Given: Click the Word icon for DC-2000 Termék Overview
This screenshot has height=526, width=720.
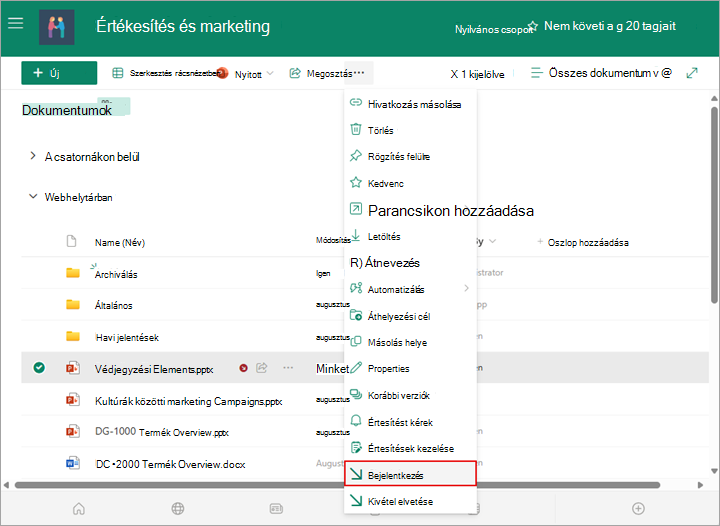Looking at the screenshot, I should 73,463.
